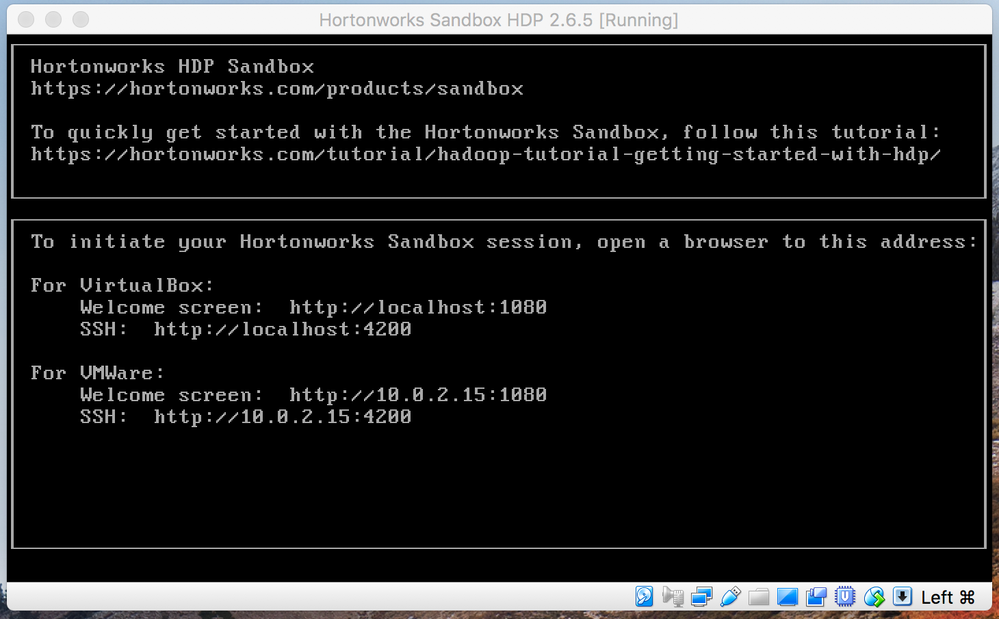This screenshot has width=999, height=619.
Task: Click the 'For VirtualBox:' label
Action: tap(122, 285)
